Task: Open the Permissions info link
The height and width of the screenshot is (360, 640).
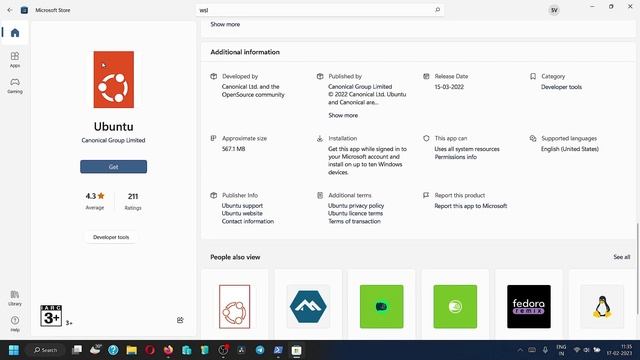Action: click(x=456, y=157)
